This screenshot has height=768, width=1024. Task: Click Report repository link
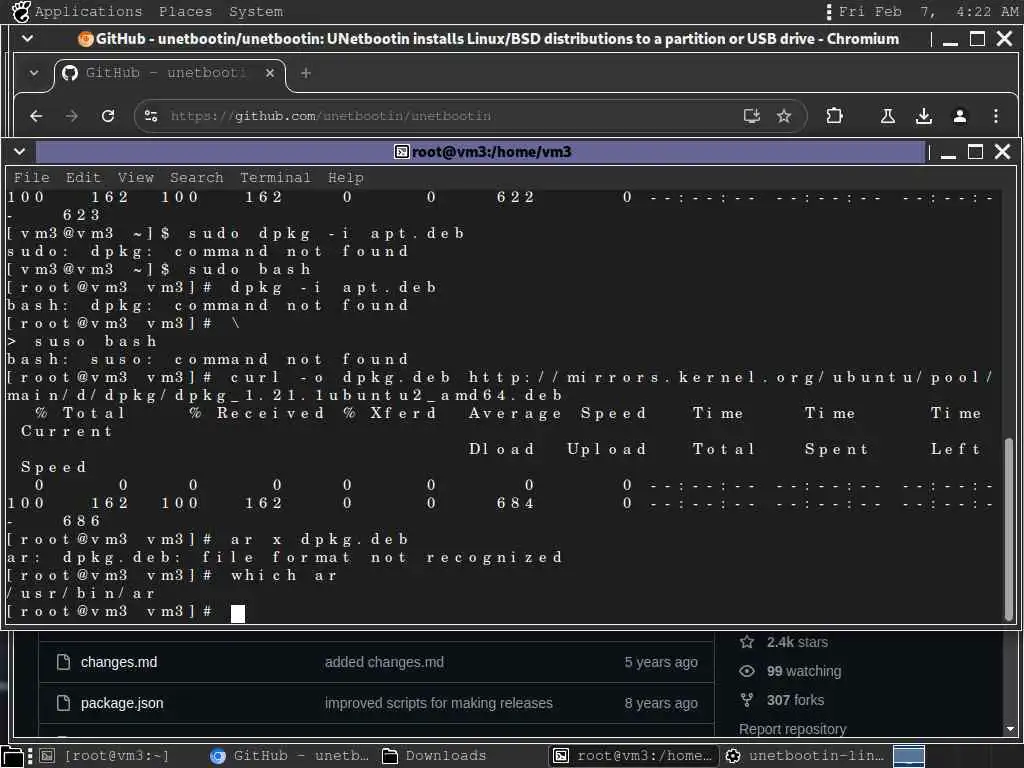pos(792,729)
